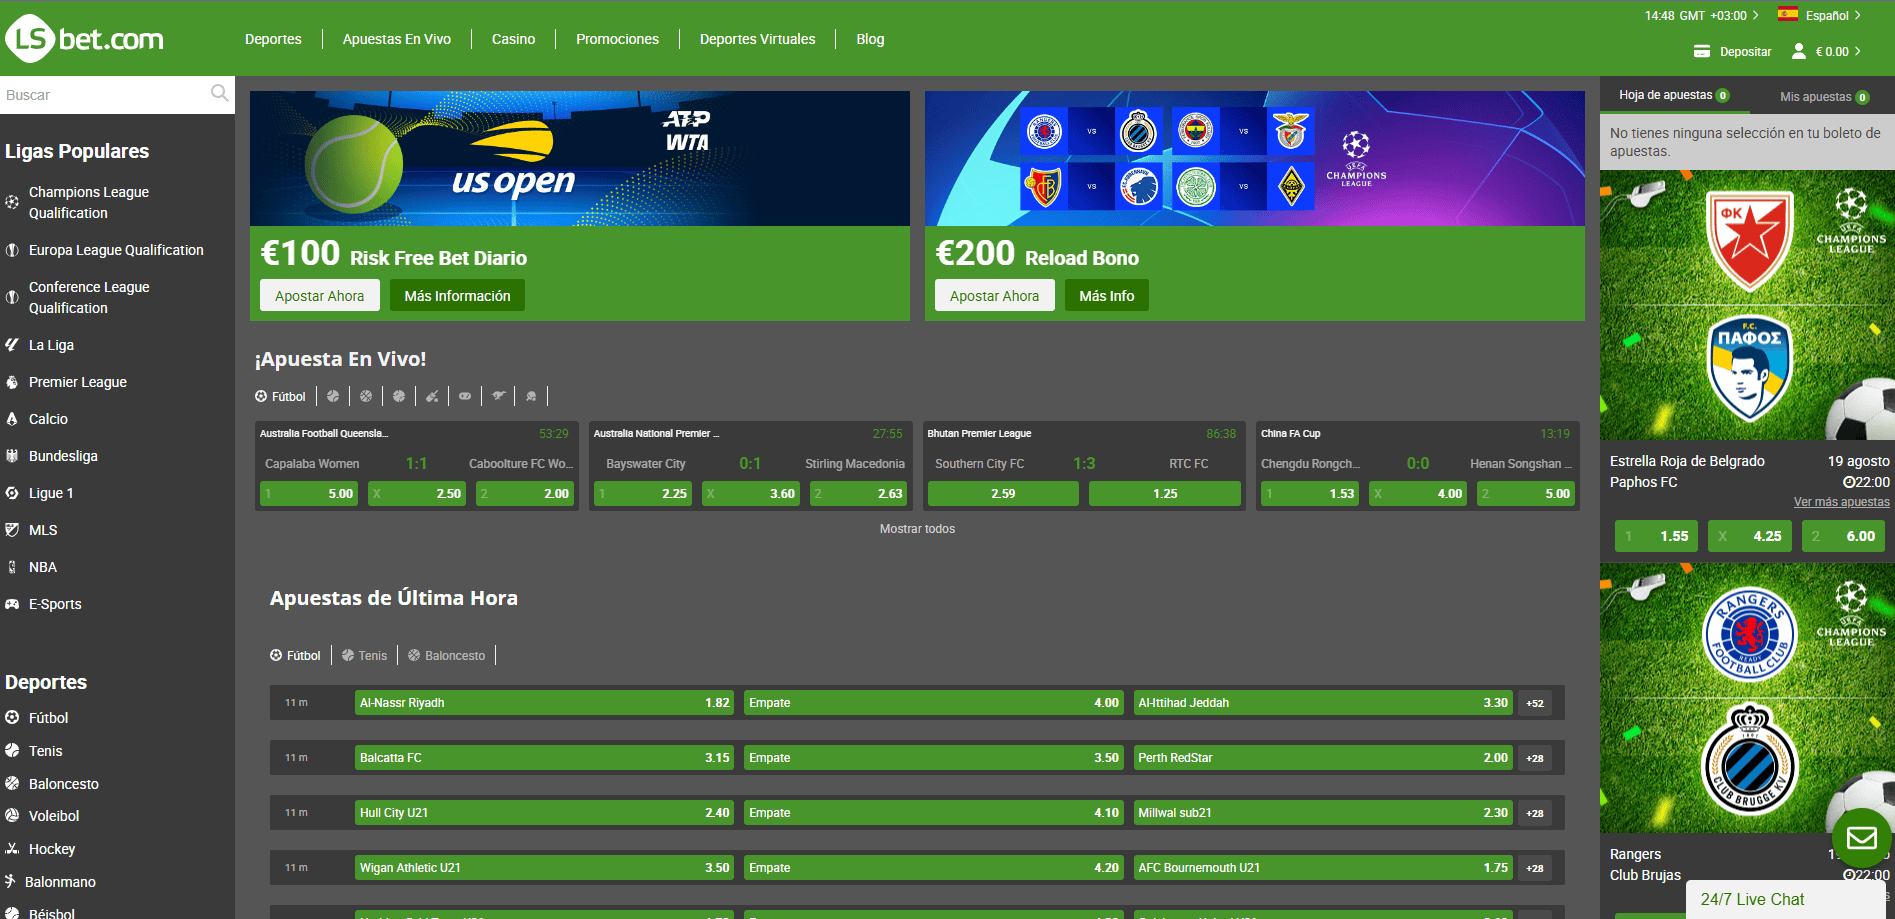Select the tennis filter in live bets

click(x=333, y=396)
